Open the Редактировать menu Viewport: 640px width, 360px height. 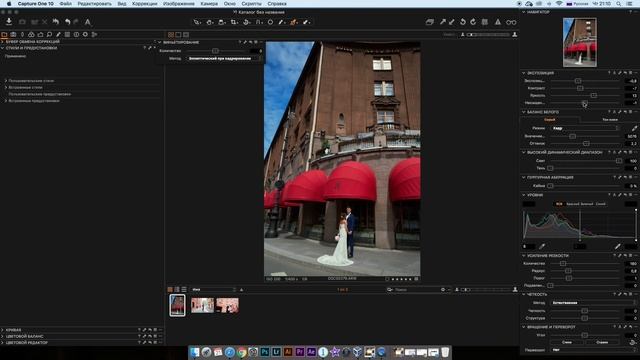(94, 4)
